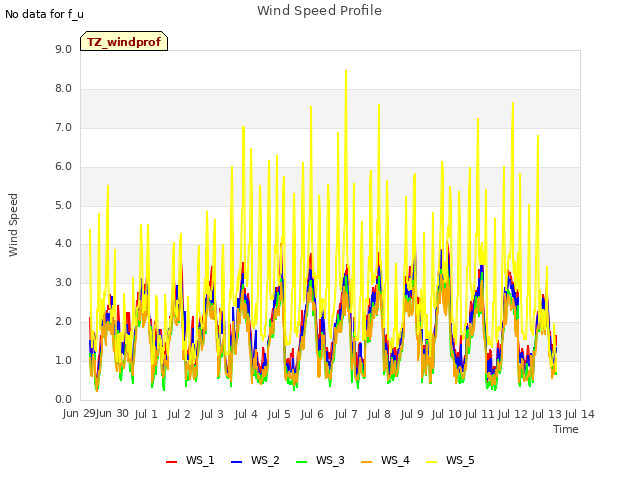Click the TZ_windprof label box
Viewport: 640px width, 480px height.
124,41
